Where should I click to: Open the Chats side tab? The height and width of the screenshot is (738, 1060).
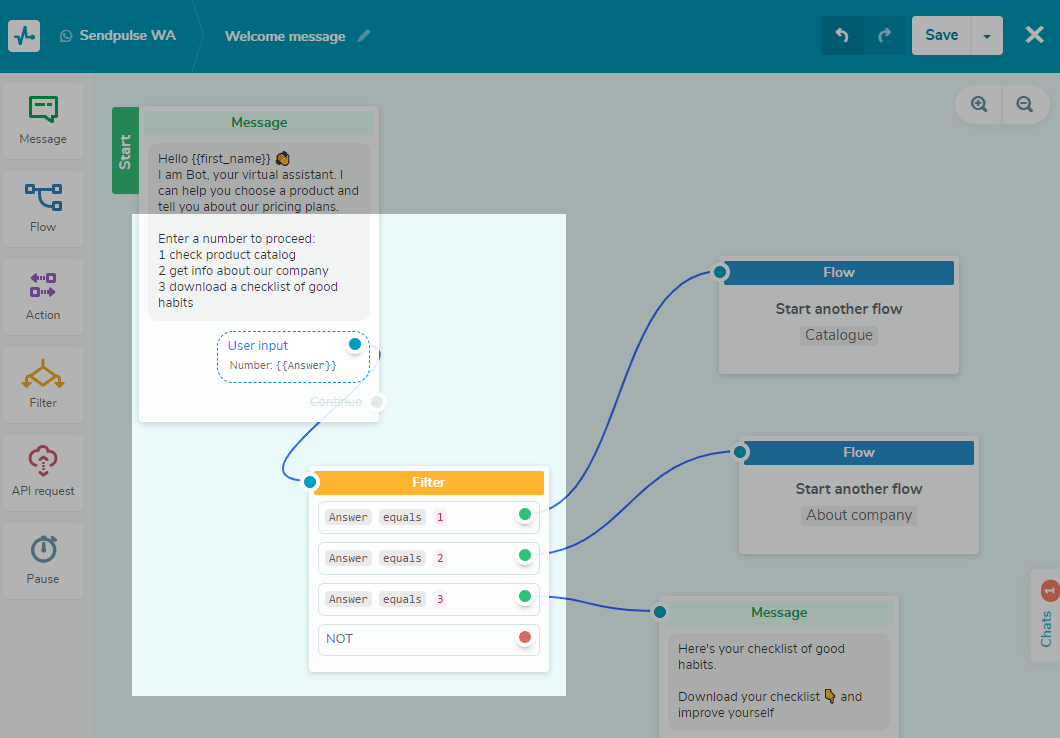[1046, 616]
